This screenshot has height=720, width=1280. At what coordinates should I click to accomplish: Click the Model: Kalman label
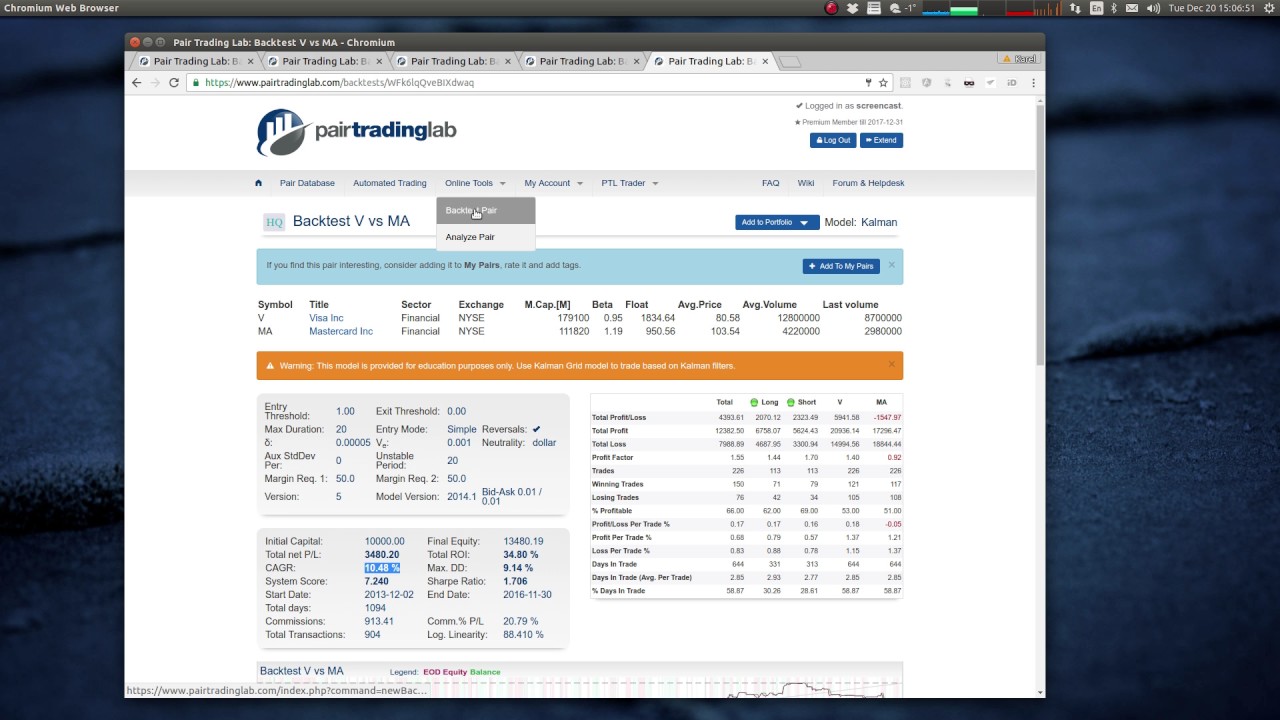tap(861, 223)
